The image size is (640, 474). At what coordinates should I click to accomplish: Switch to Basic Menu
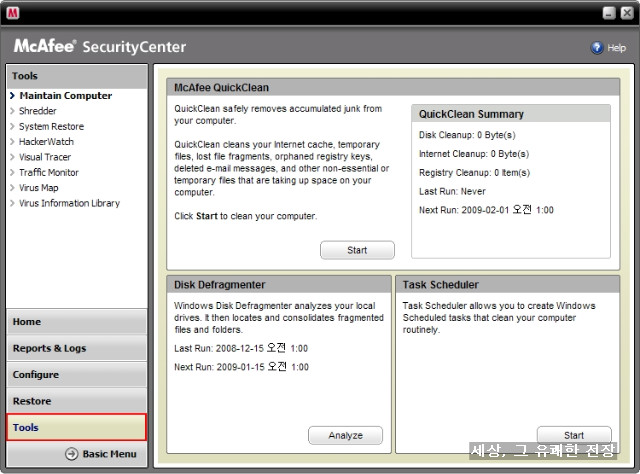pos(109,454)
